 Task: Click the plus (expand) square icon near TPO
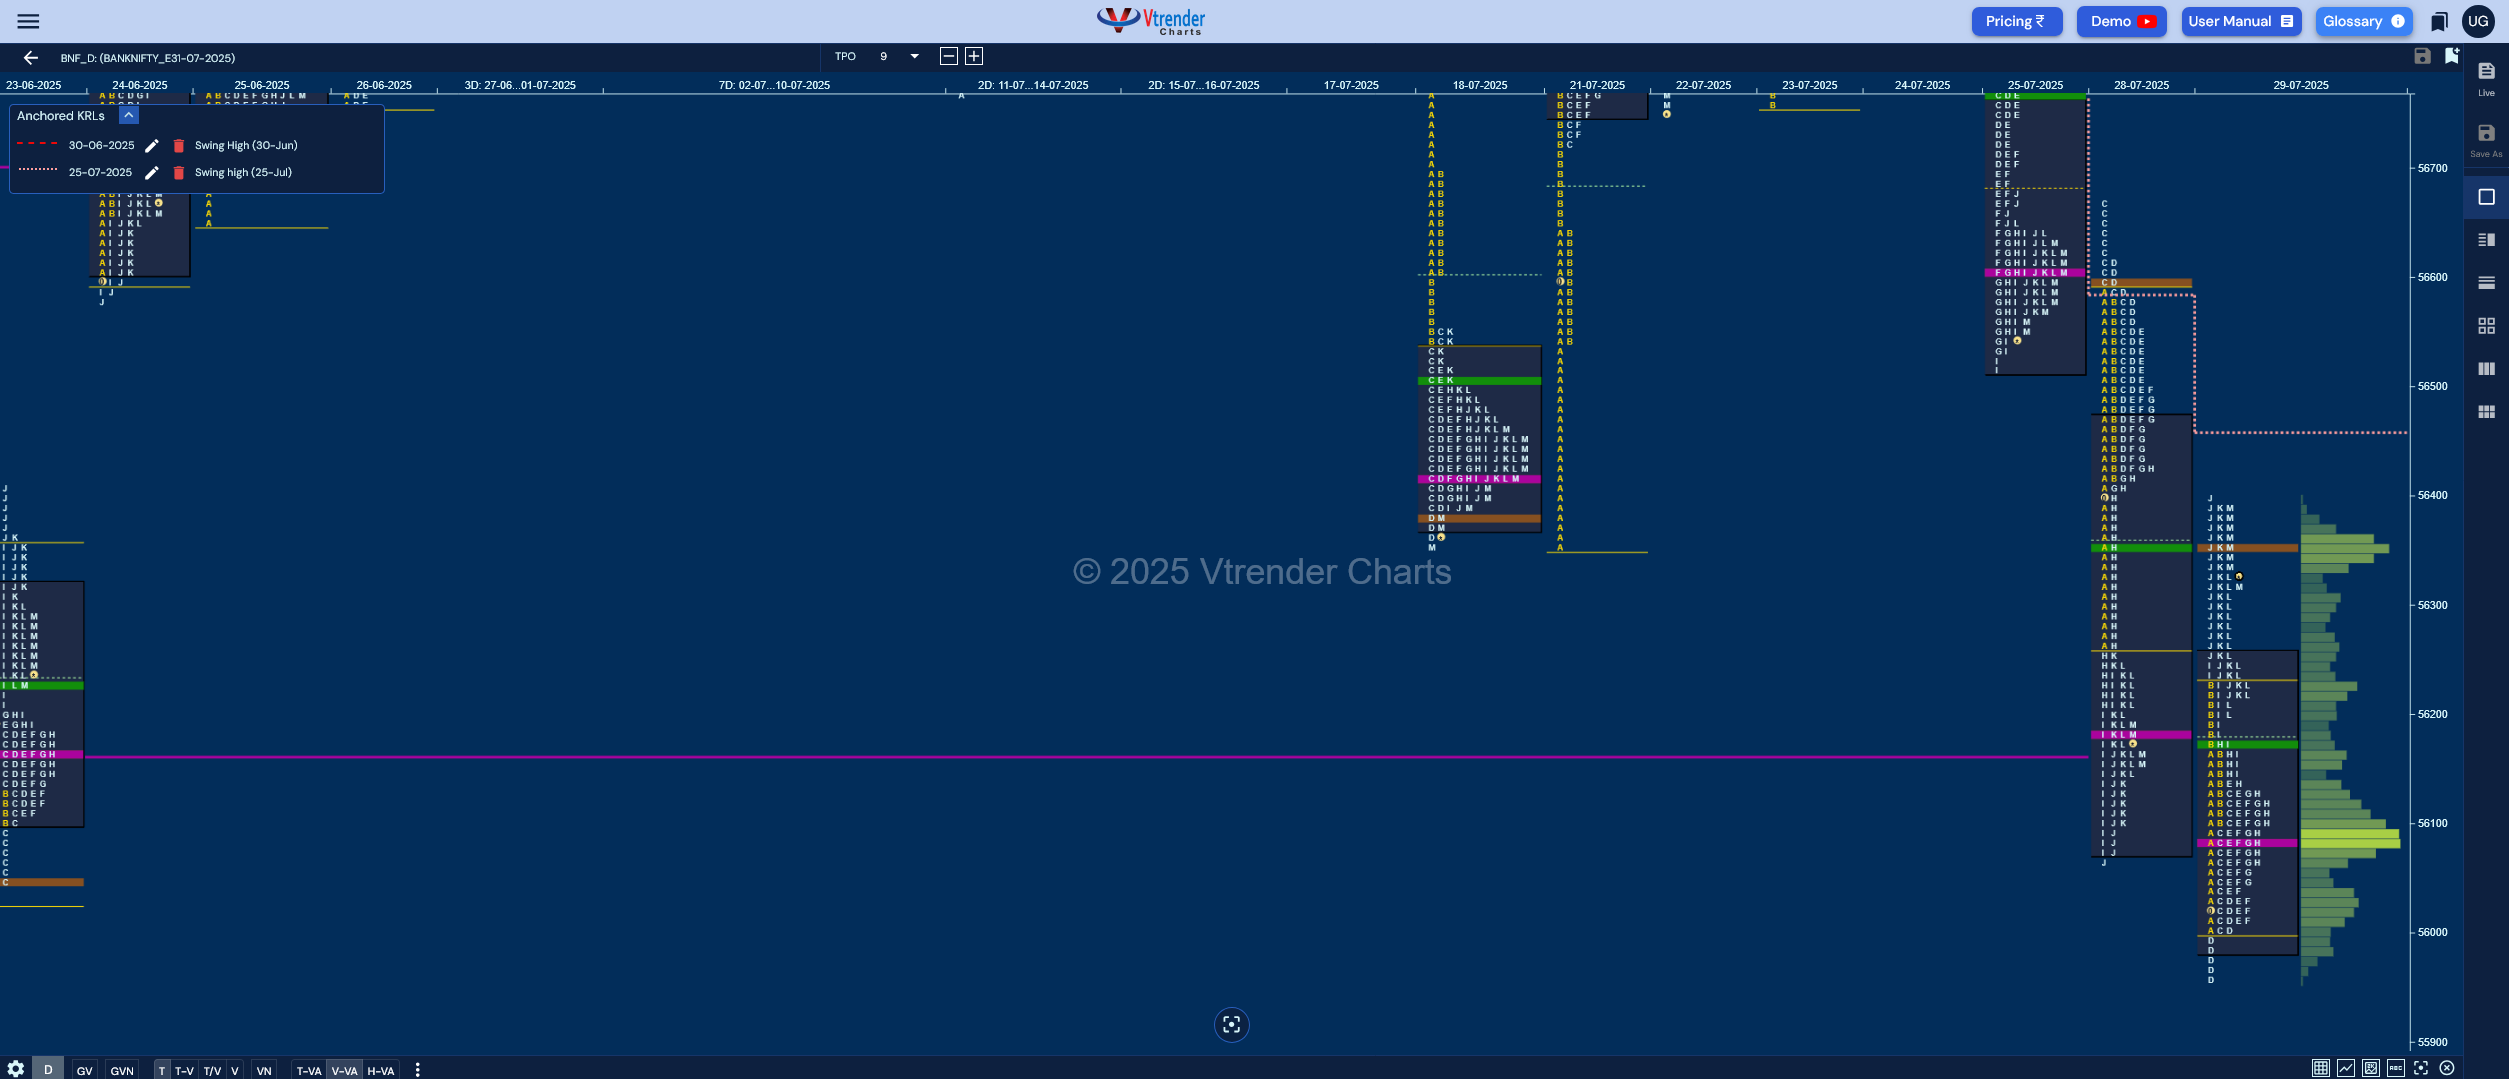click(974, 56)
